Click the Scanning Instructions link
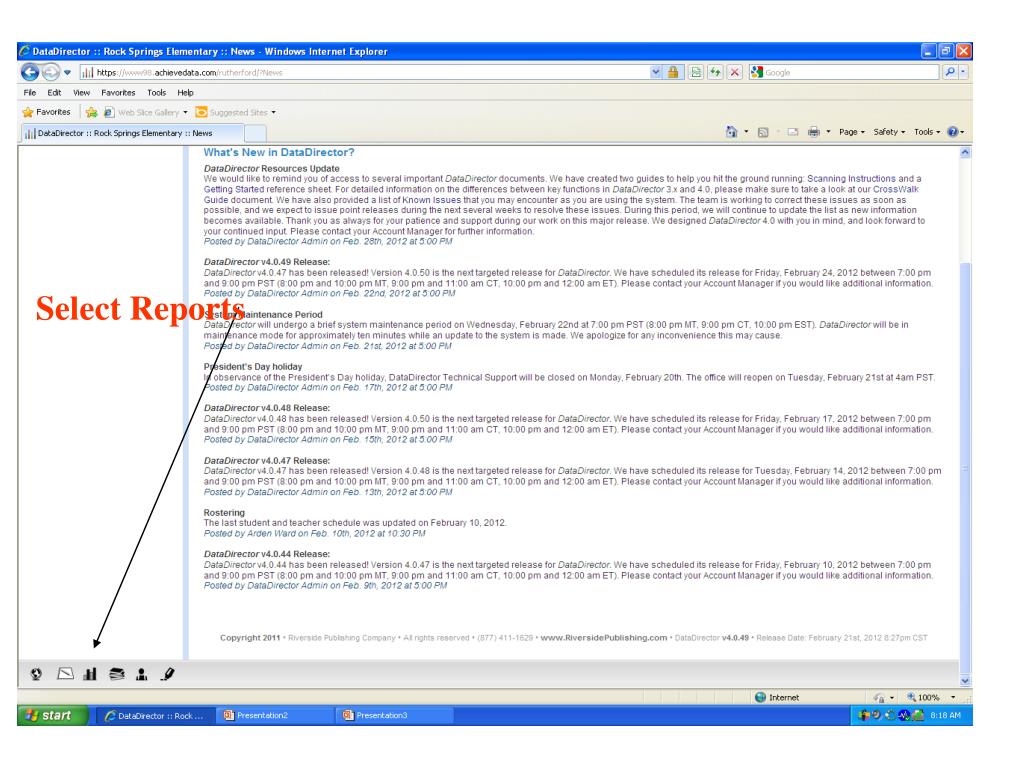The image size is (1024, 768). click(x=851, y=179)
